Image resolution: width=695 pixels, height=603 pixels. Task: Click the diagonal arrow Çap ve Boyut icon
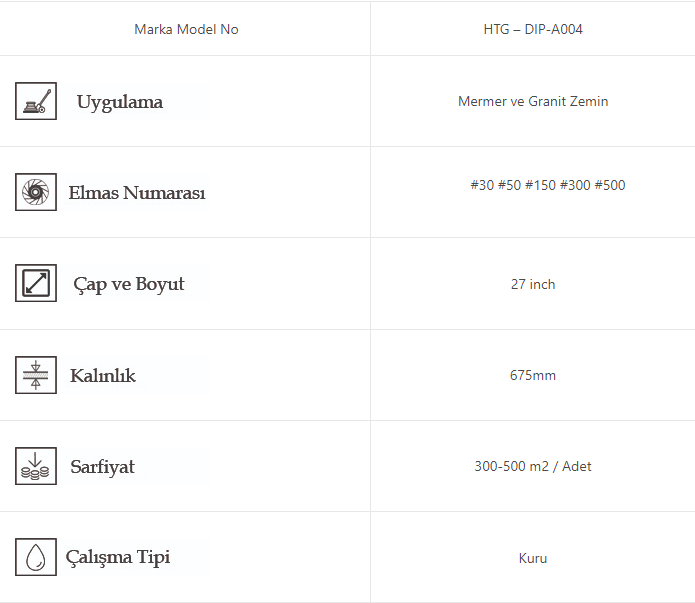(x=35, y=283)
